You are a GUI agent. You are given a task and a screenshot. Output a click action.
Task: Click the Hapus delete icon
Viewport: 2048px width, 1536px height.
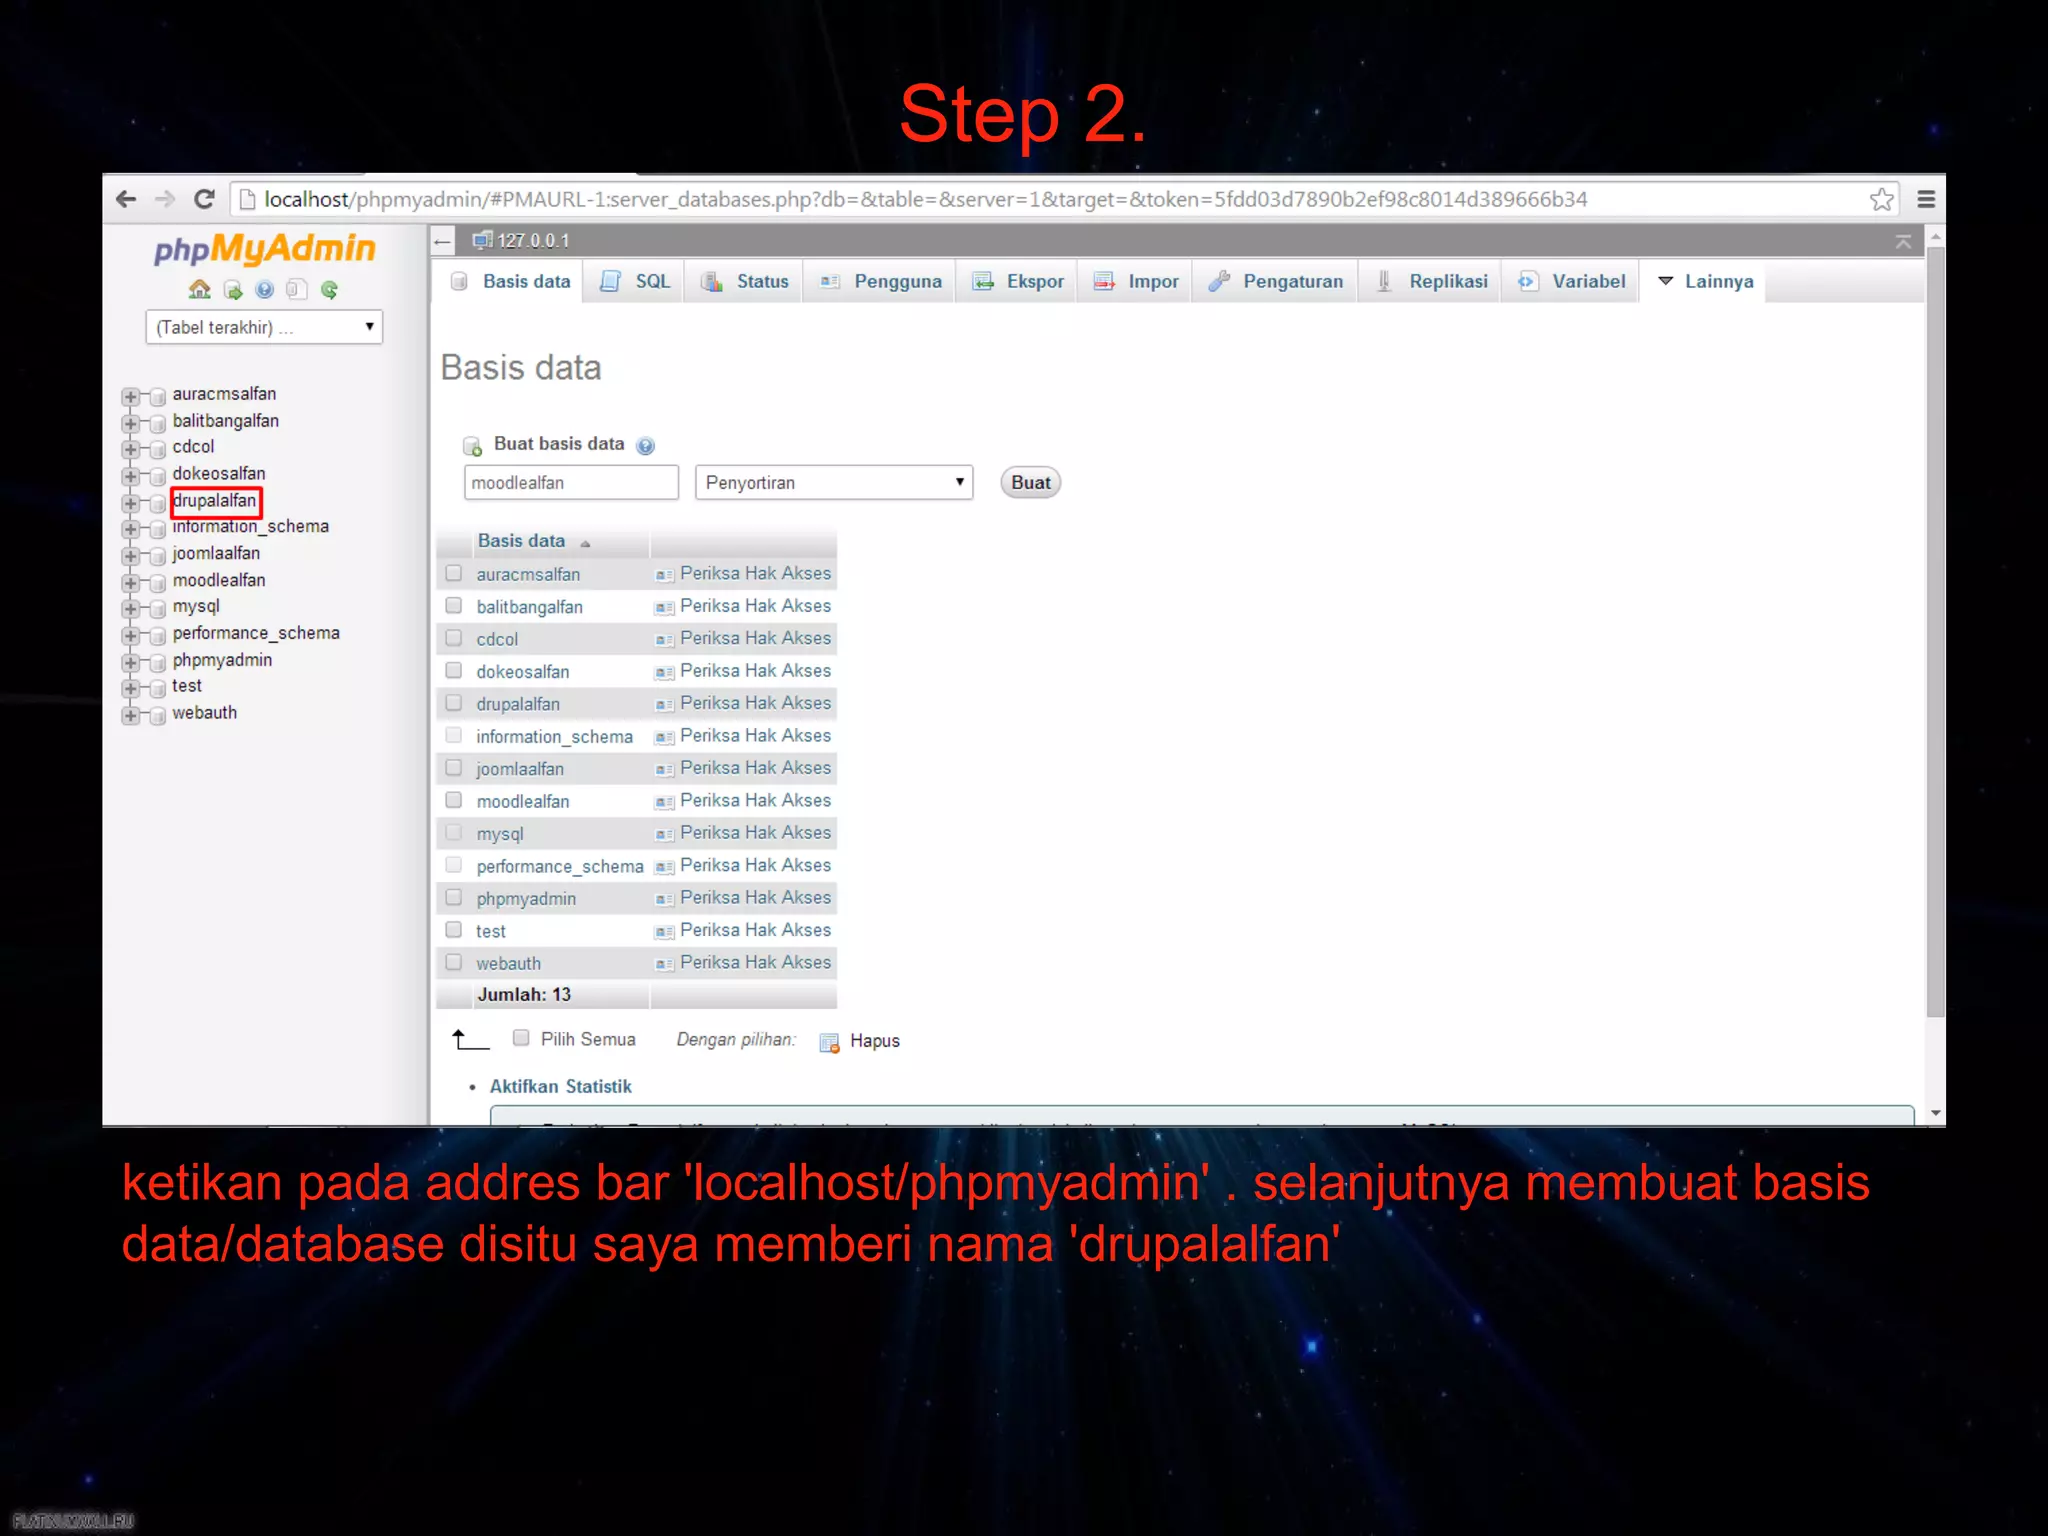pyautogui.click(x=829, y=1043)
